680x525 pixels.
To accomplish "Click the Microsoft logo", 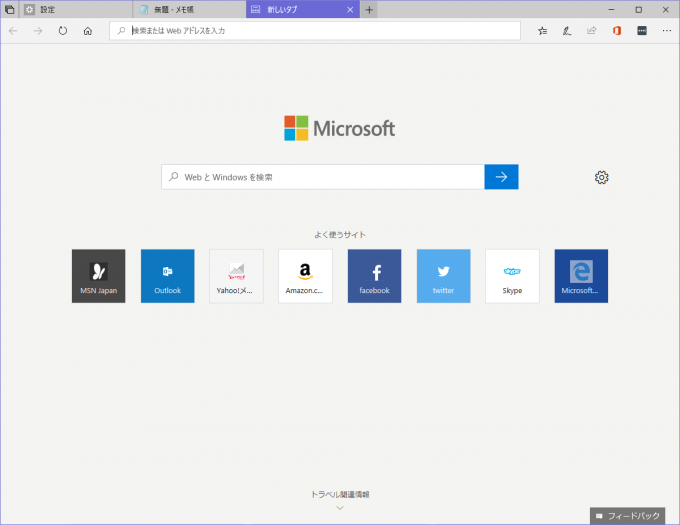I will tap(340, 128).
